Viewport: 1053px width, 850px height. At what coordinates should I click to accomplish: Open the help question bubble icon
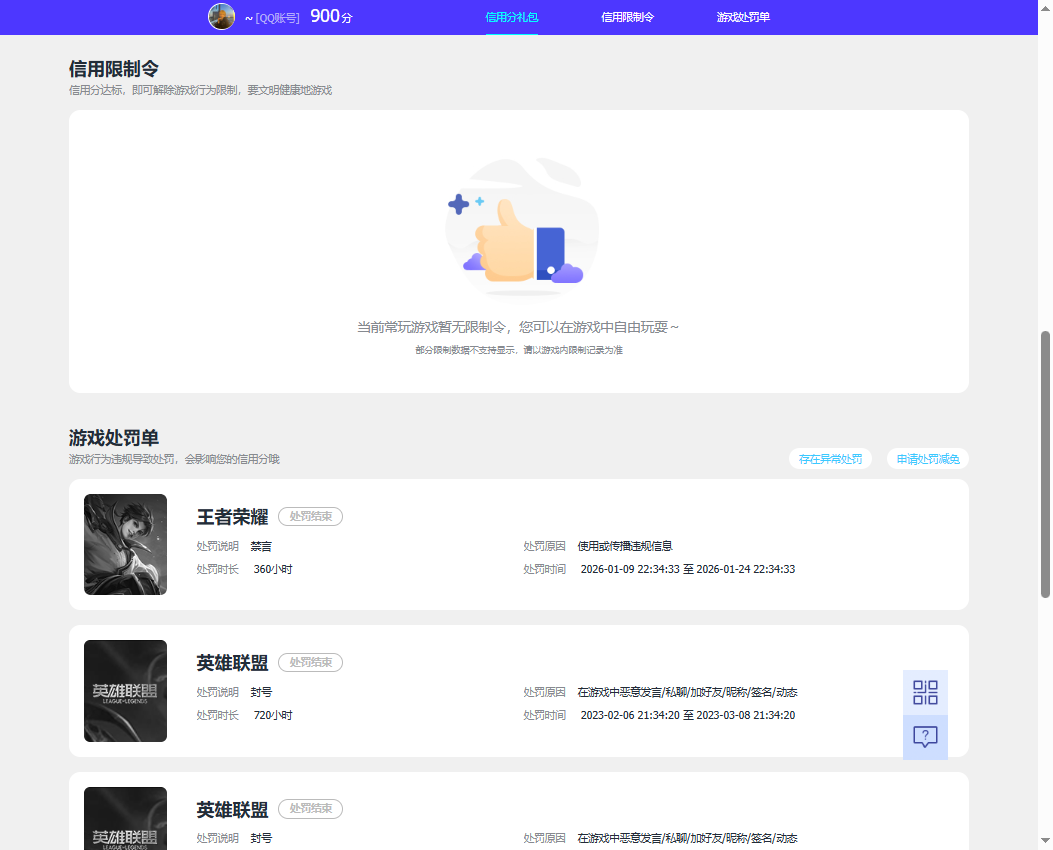click(925, 737)
